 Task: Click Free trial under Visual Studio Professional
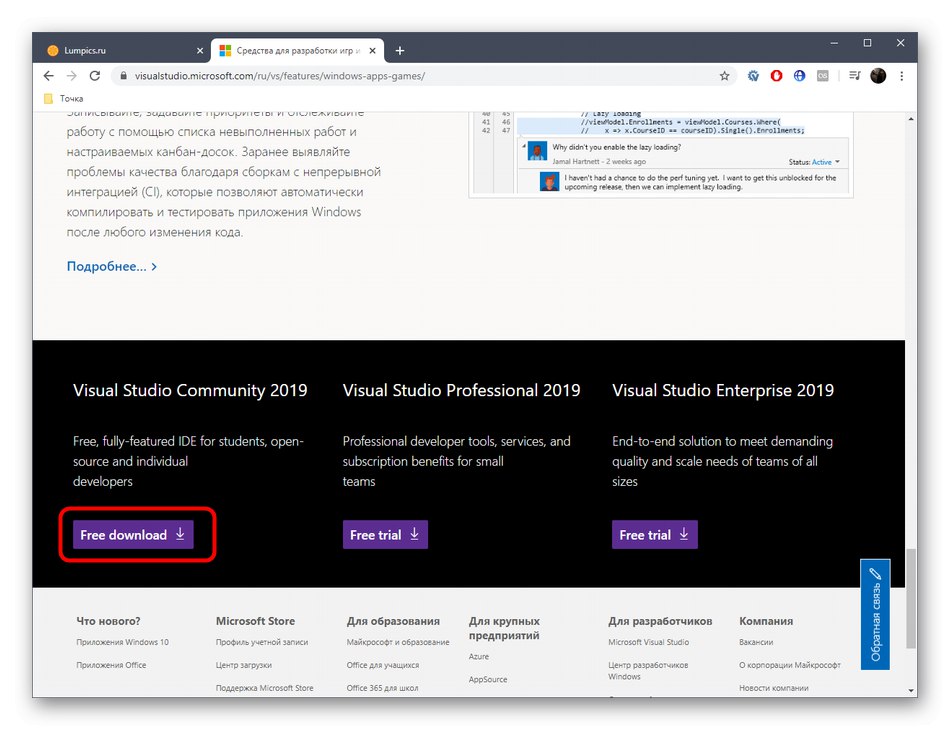coord(385,535)
